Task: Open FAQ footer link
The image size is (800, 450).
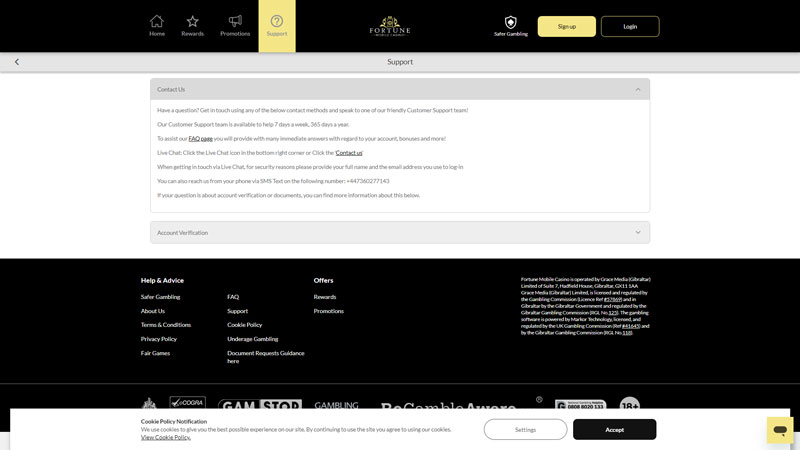Action: pyautogui.click(x=233, y=297)
